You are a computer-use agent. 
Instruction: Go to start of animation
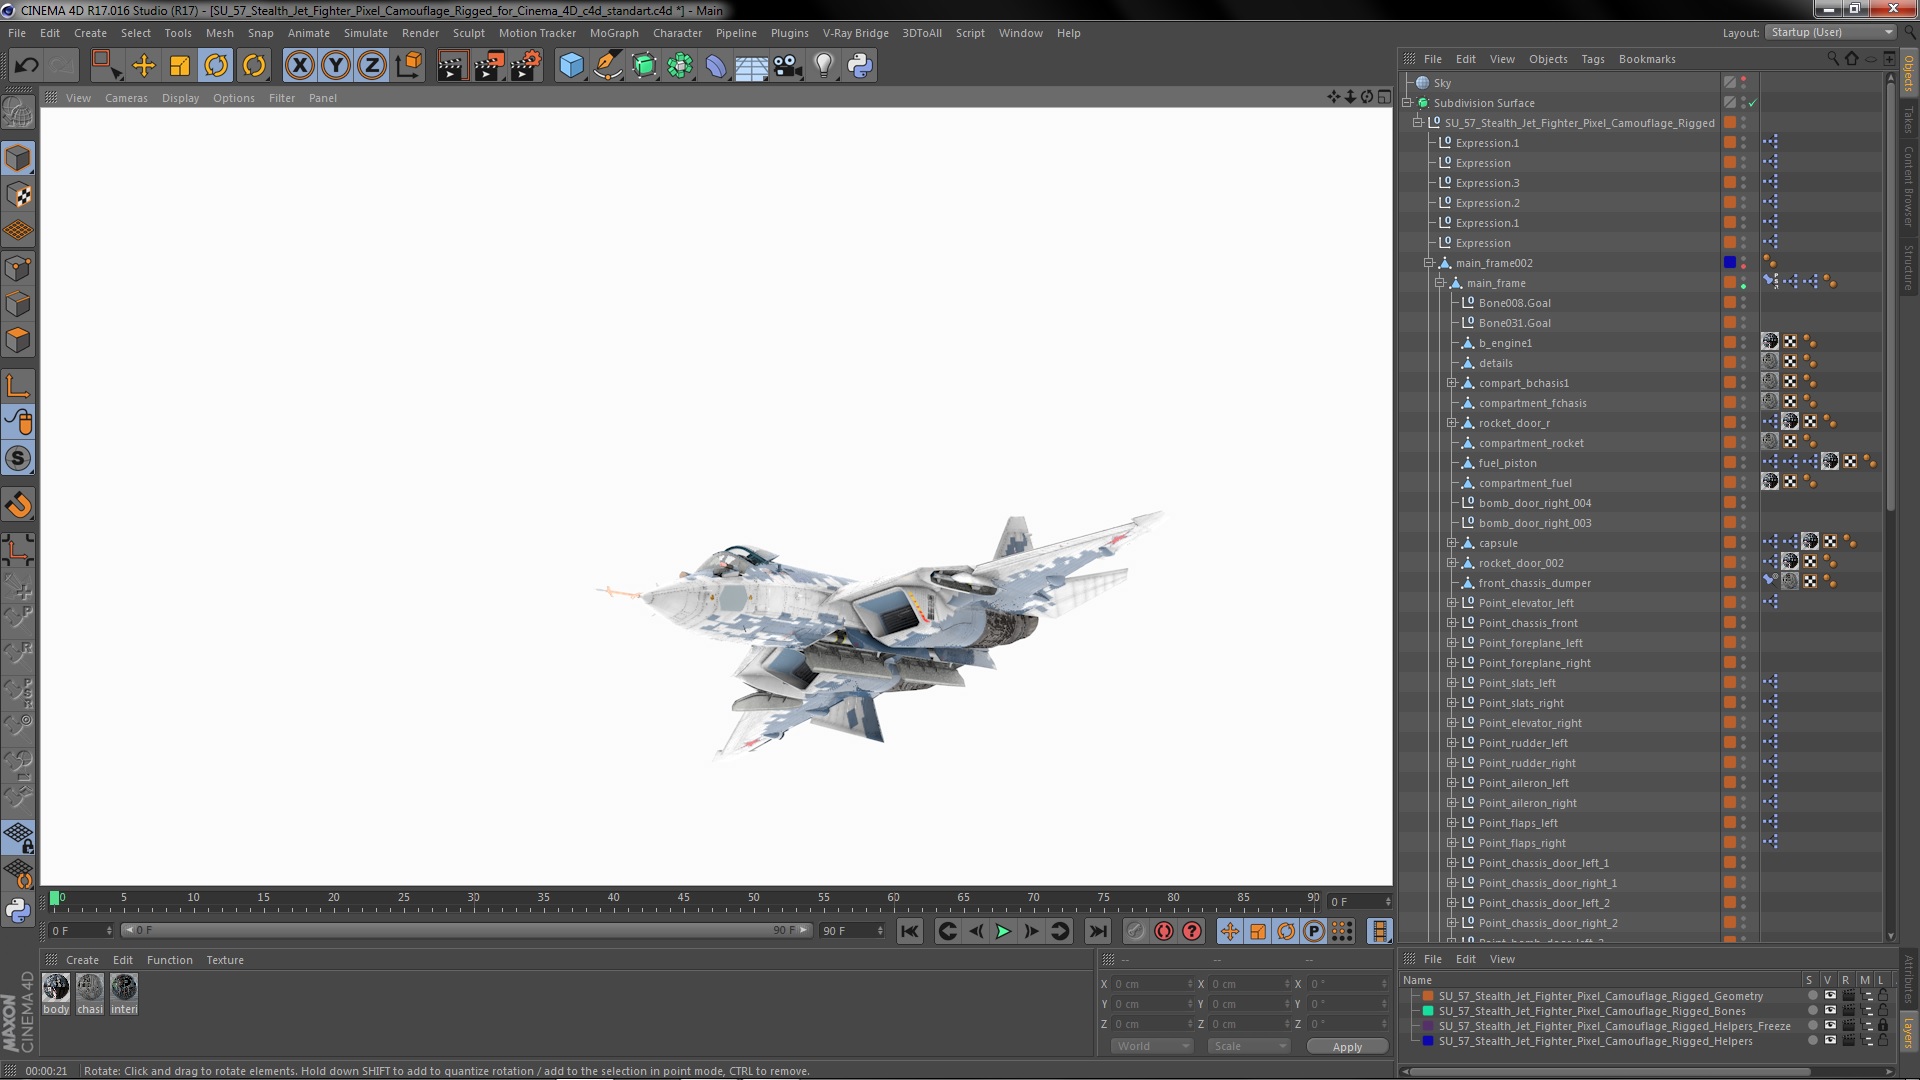910,931
